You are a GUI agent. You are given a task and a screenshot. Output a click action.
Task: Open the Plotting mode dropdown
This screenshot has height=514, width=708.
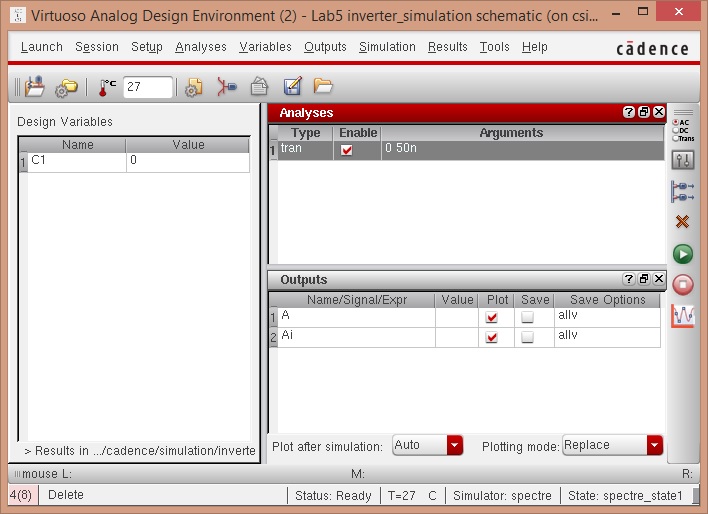[654, 445]
